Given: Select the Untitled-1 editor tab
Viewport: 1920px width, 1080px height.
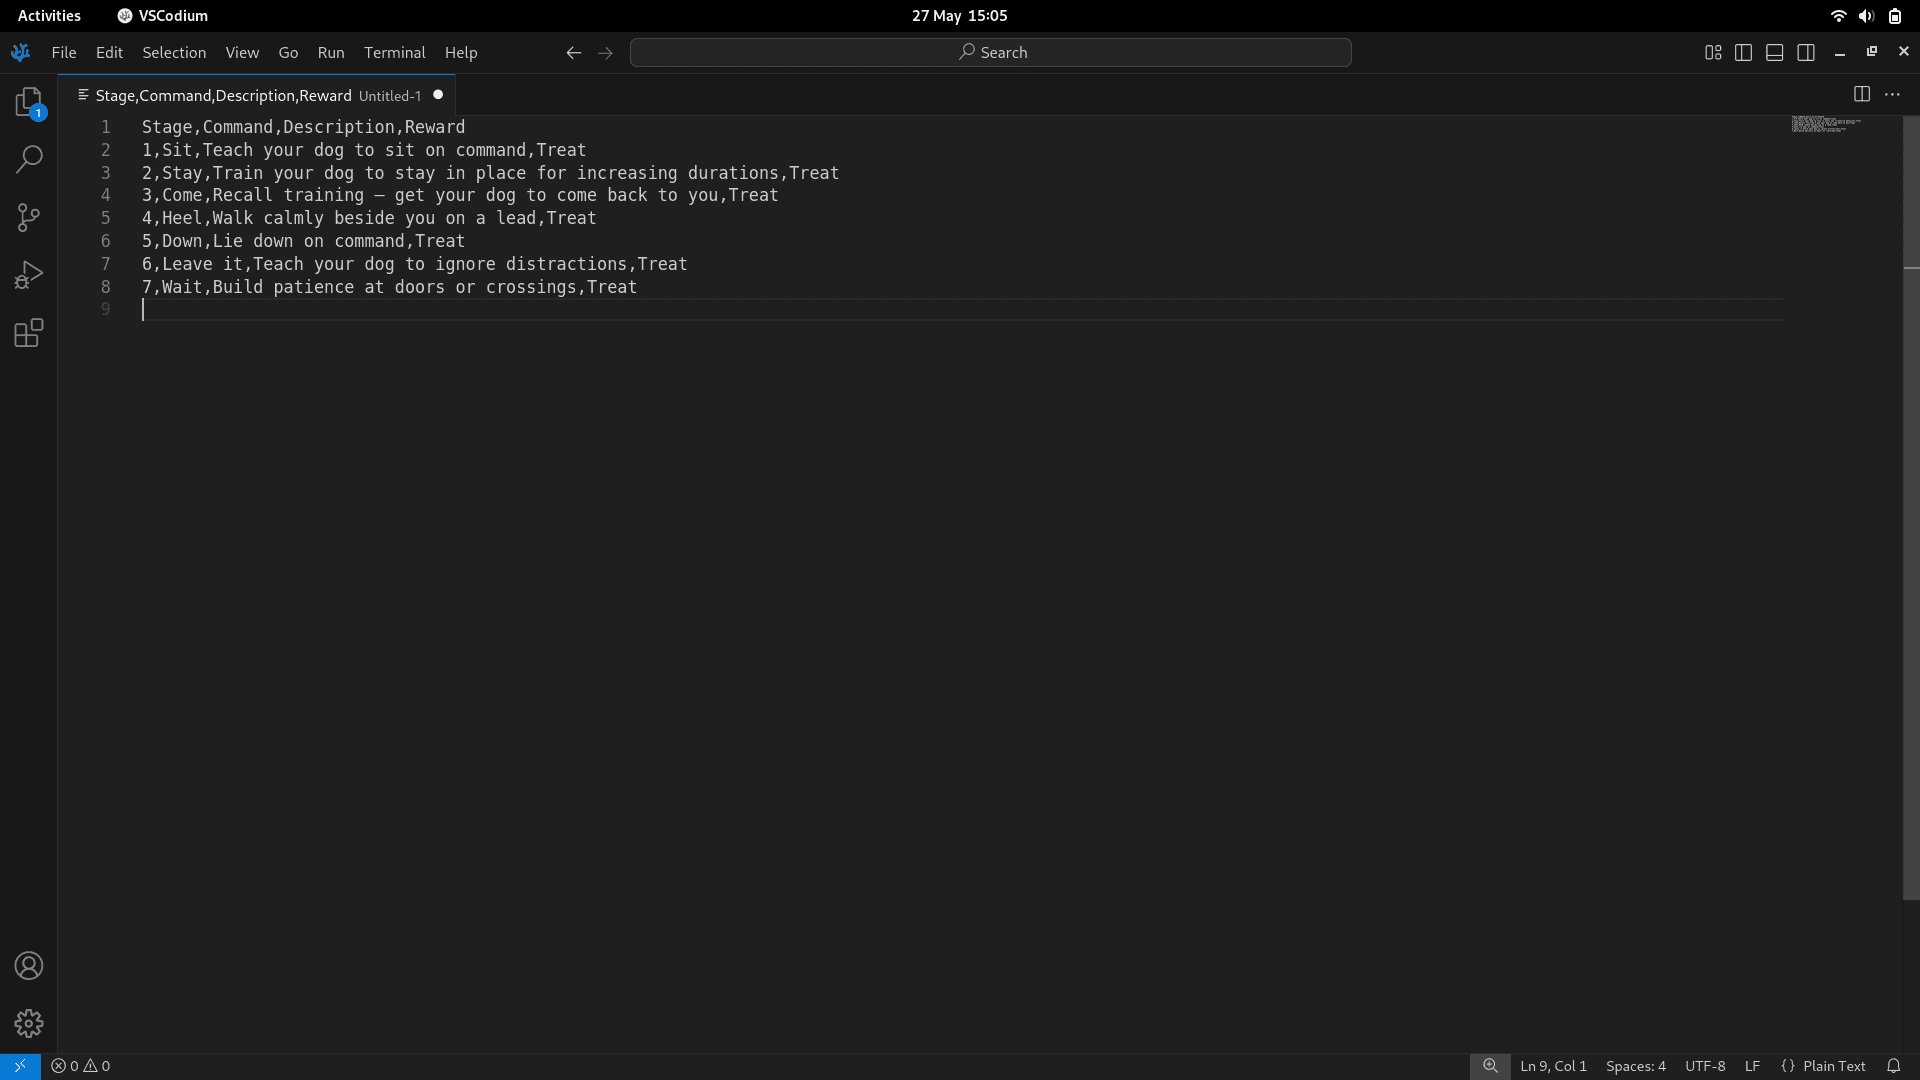Looking at the screenshot, I should (256, 95).
